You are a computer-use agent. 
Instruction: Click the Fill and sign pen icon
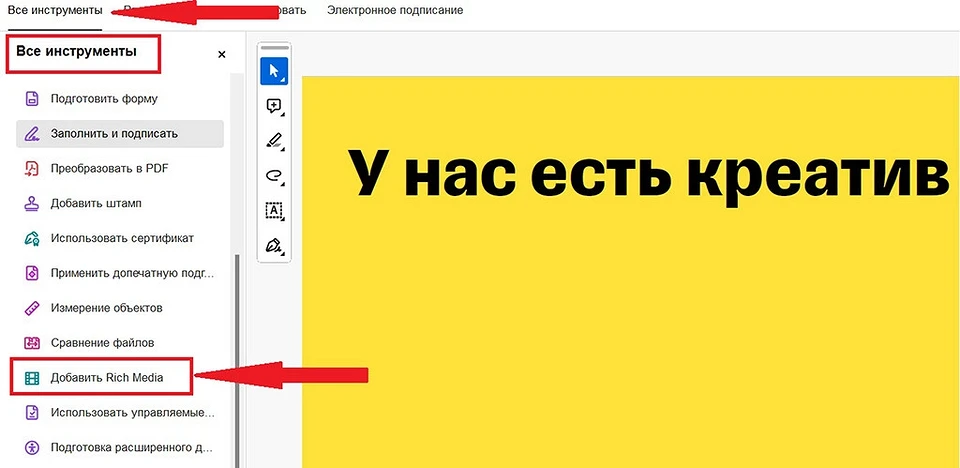click(x=32, y=134)
